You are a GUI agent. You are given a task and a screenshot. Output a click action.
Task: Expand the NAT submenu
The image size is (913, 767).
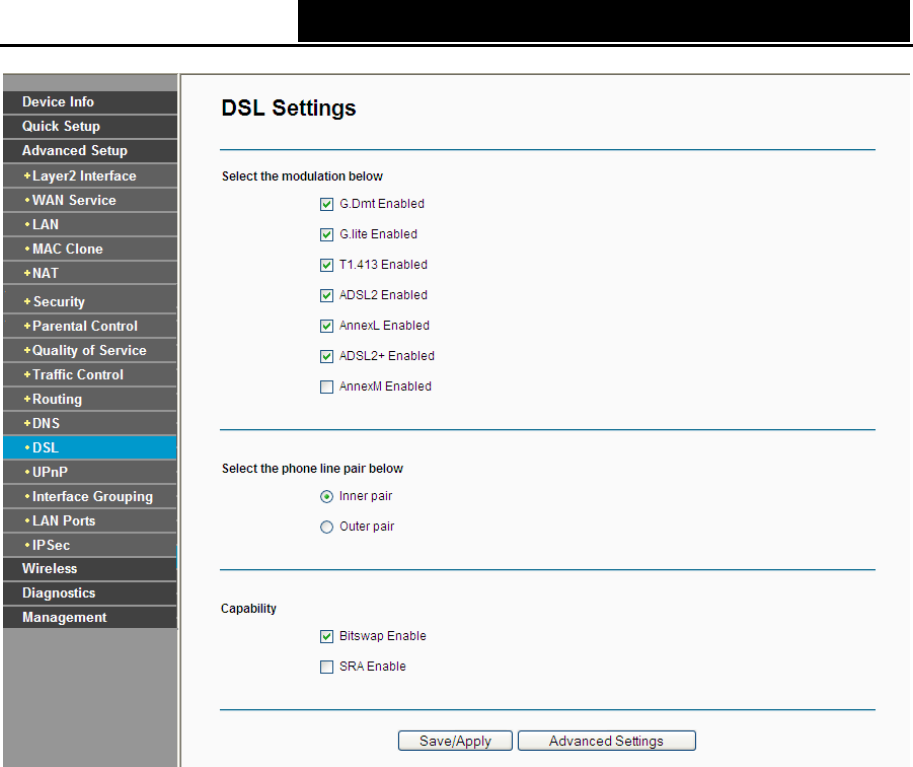(x=90, y=274)
